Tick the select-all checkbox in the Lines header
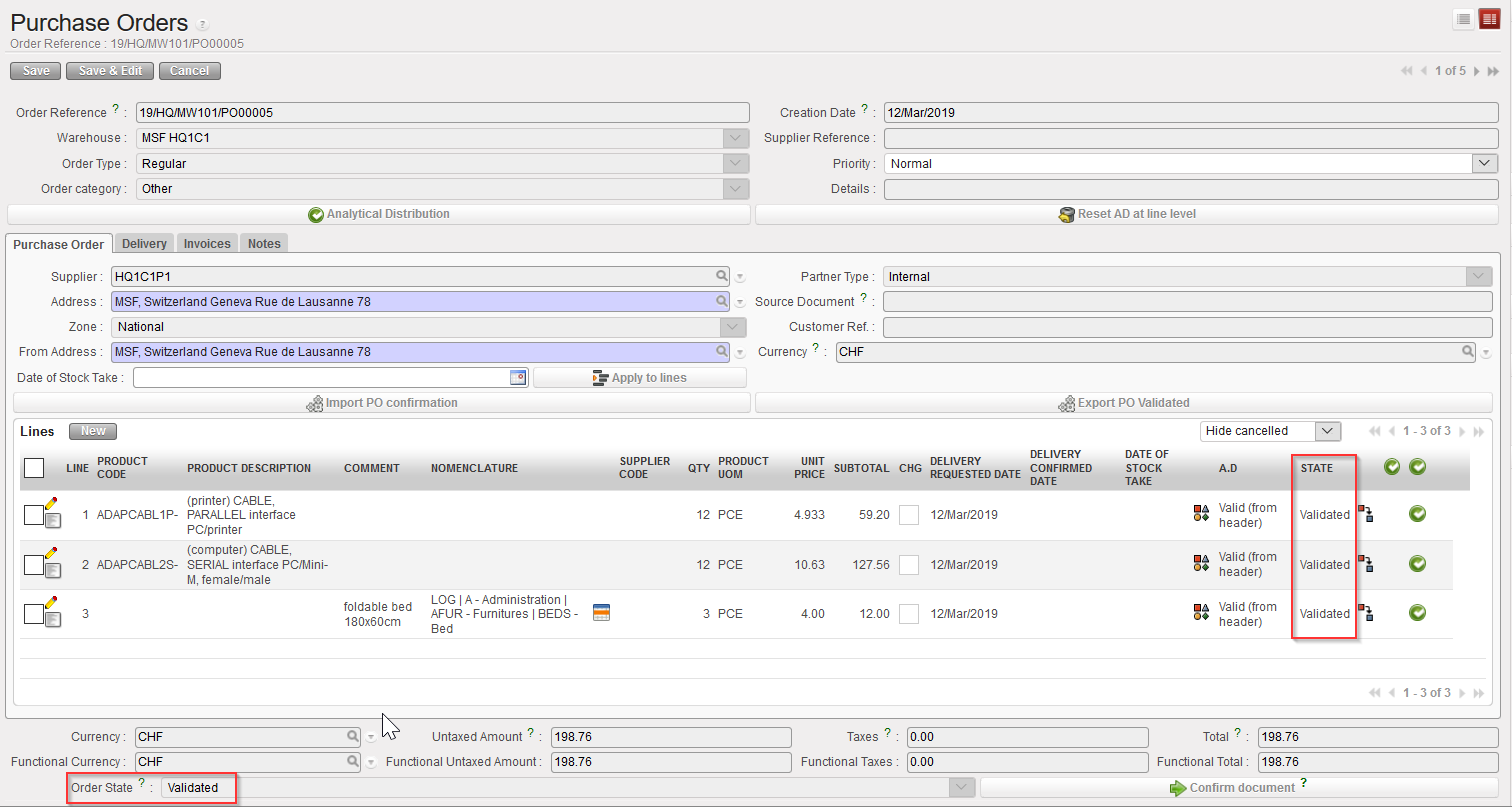This screenshot has height=807, width=1512. (x=34, y=468)
